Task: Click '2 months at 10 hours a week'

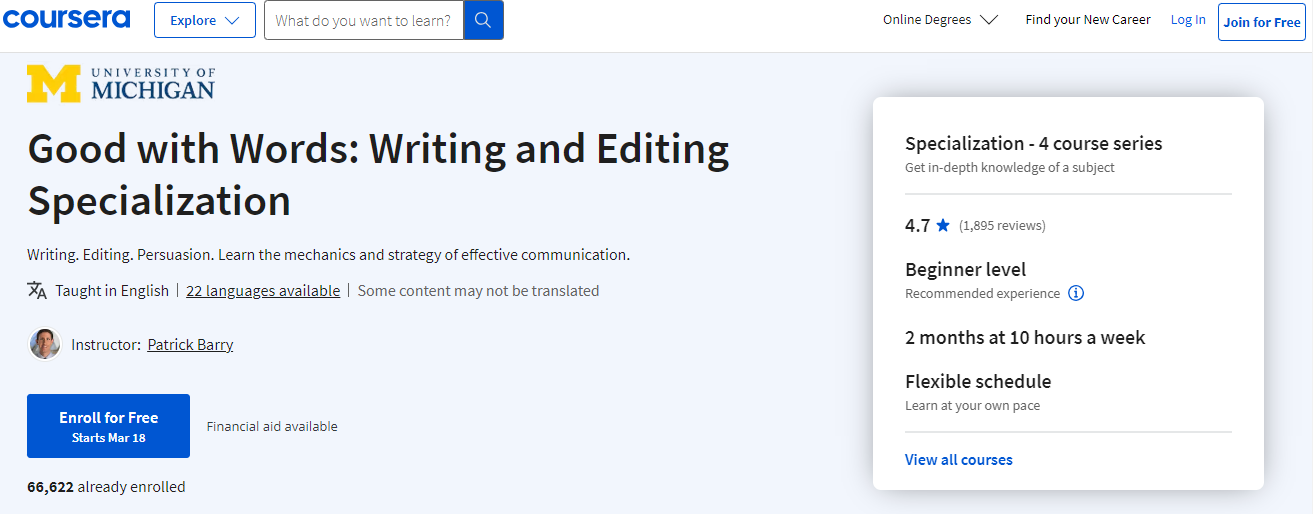Action: [1025, 337]
